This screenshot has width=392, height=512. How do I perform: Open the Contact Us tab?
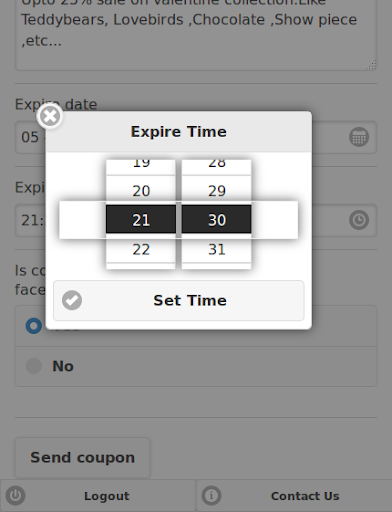pos(294,496)
